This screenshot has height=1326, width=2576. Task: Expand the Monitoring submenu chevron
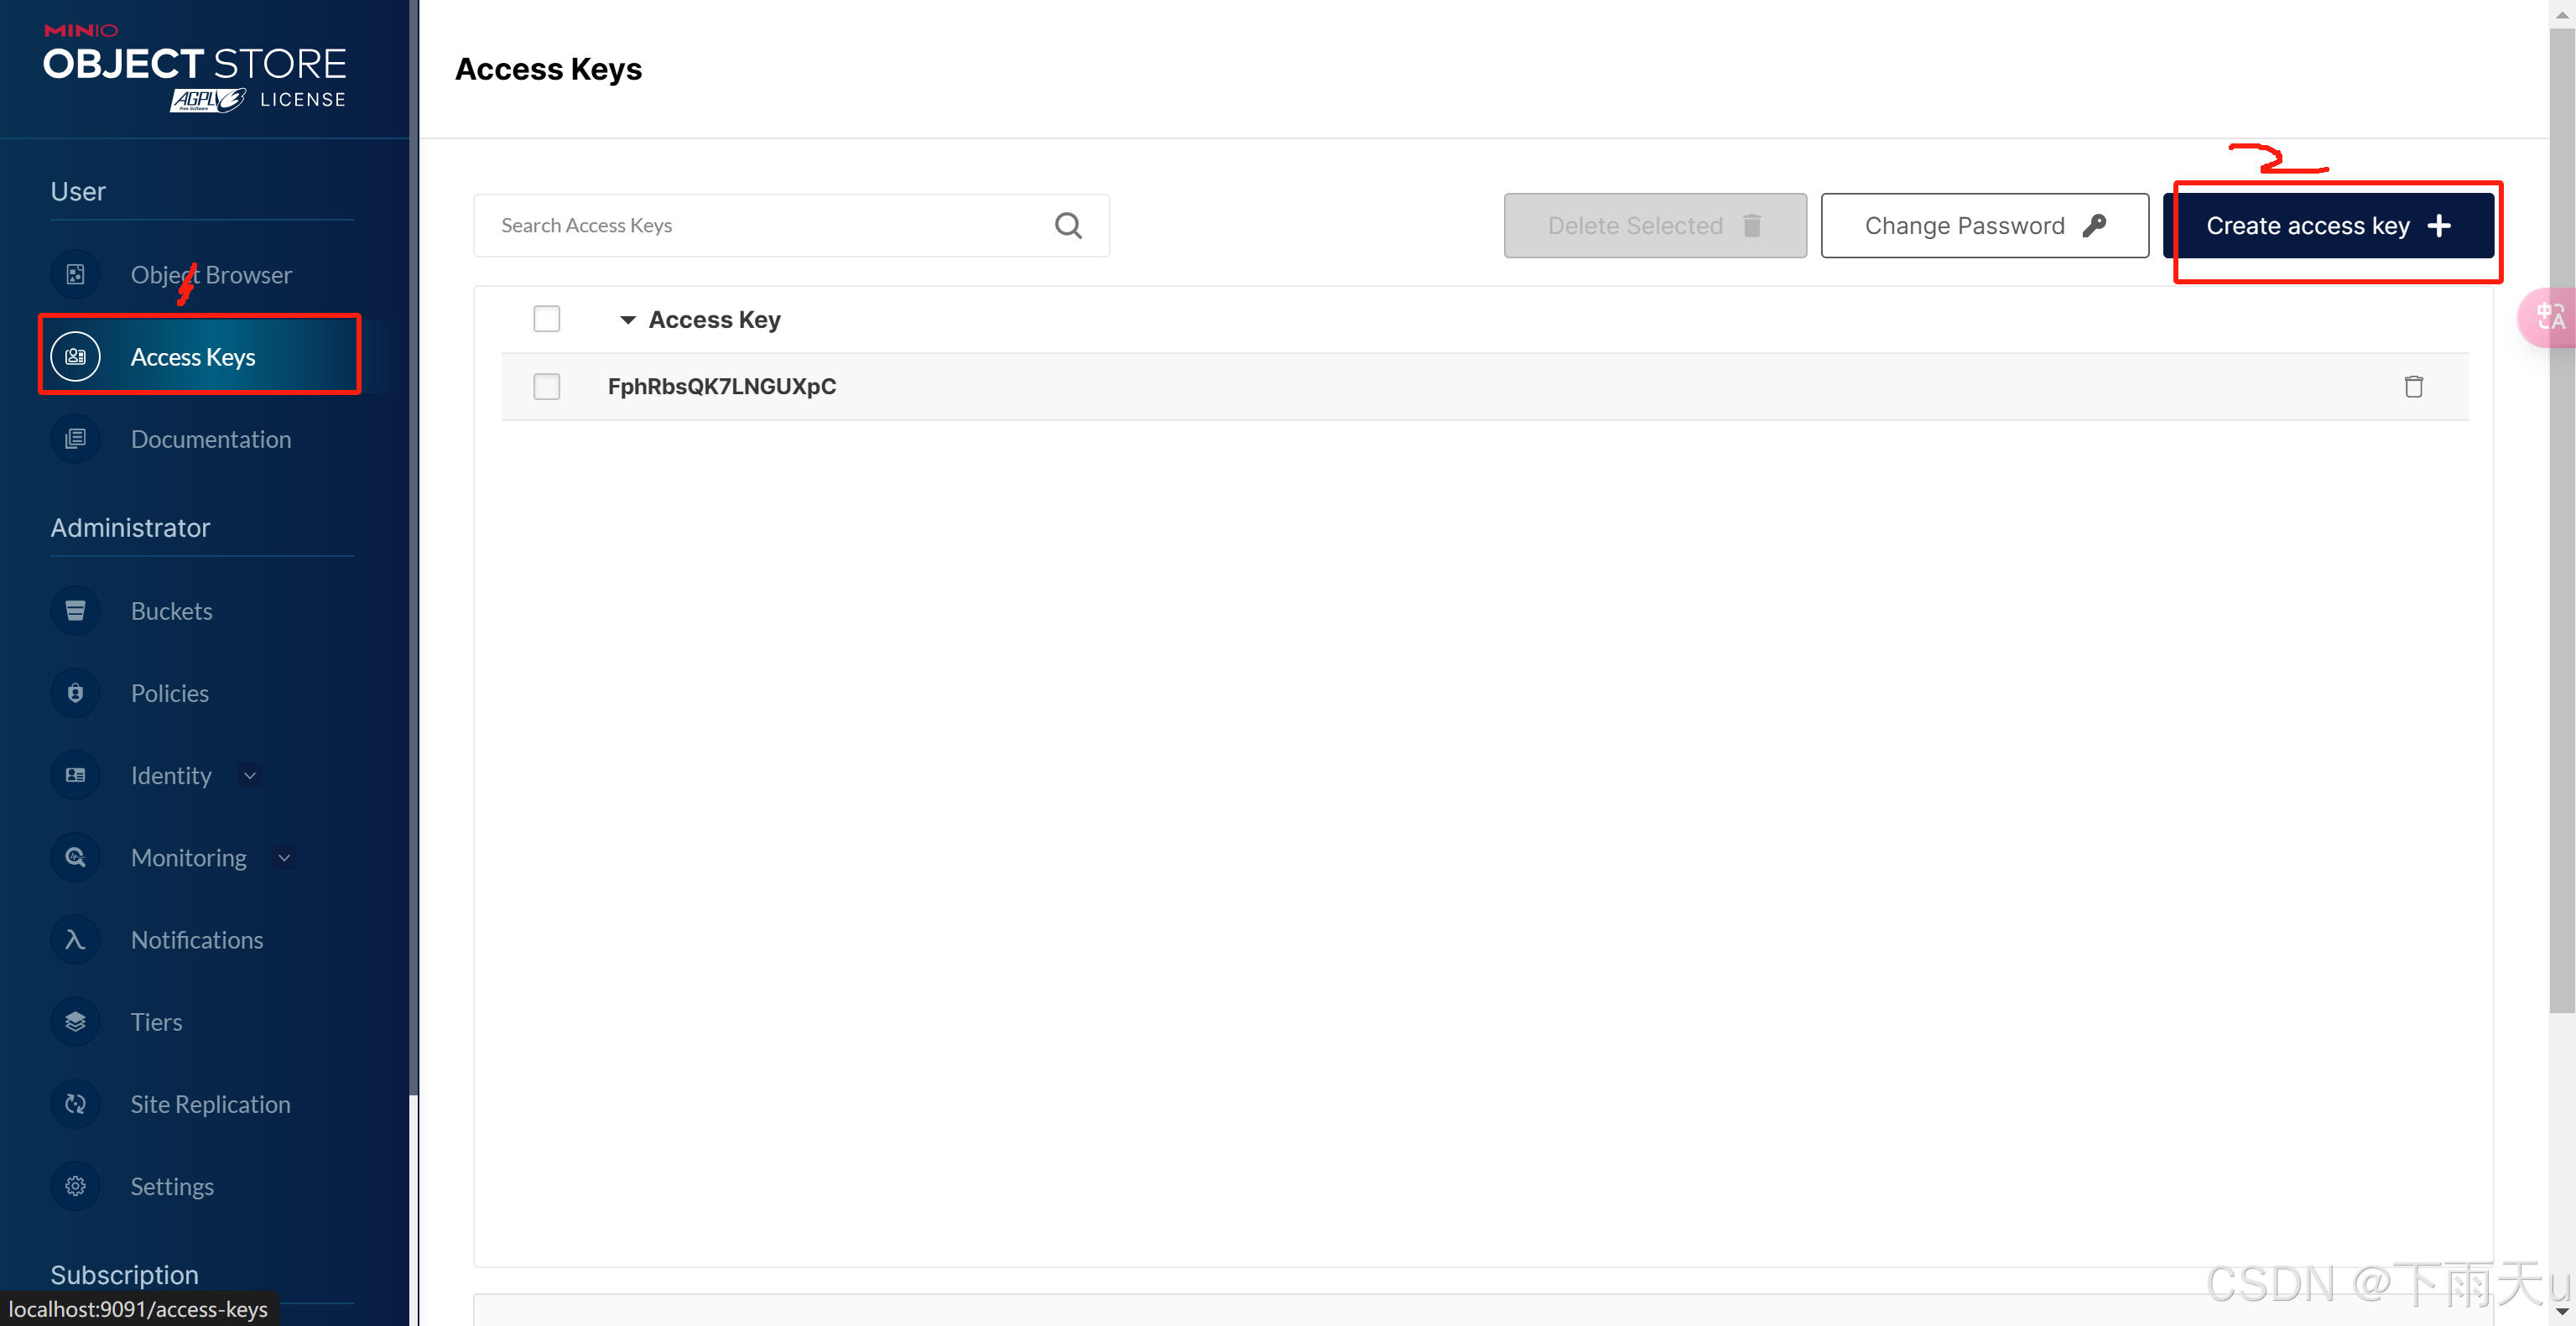(x=284, y=858)
